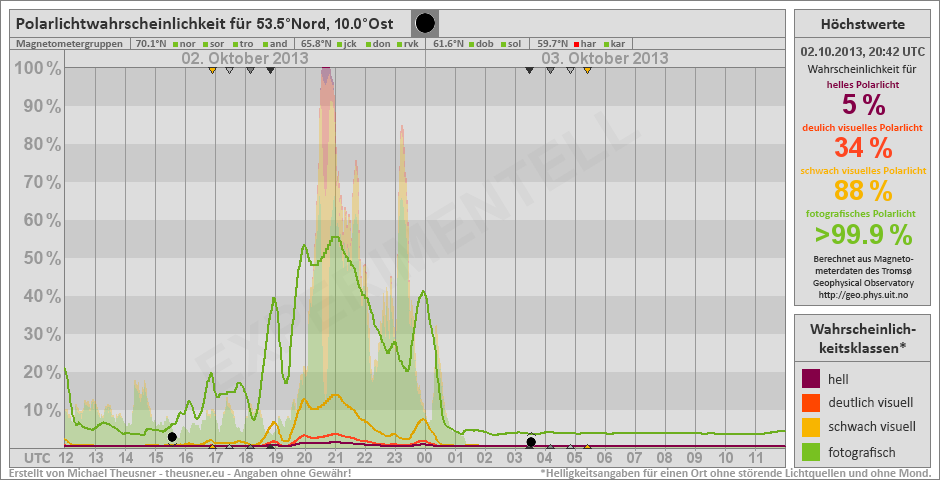This screenshot has width=940, height=480.
Task: Click the green 'jck' station indicator
Action: (341, 44)
